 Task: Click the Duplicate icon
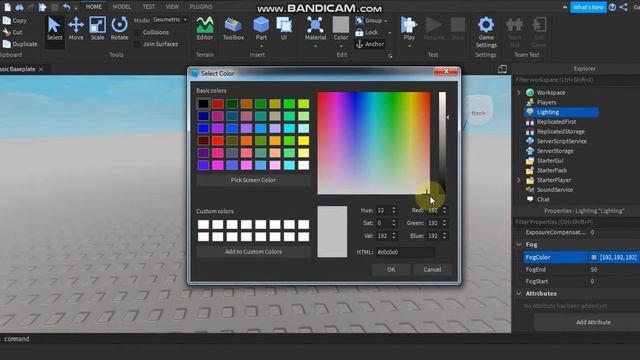pyautogui.click(x=7, y=44)
